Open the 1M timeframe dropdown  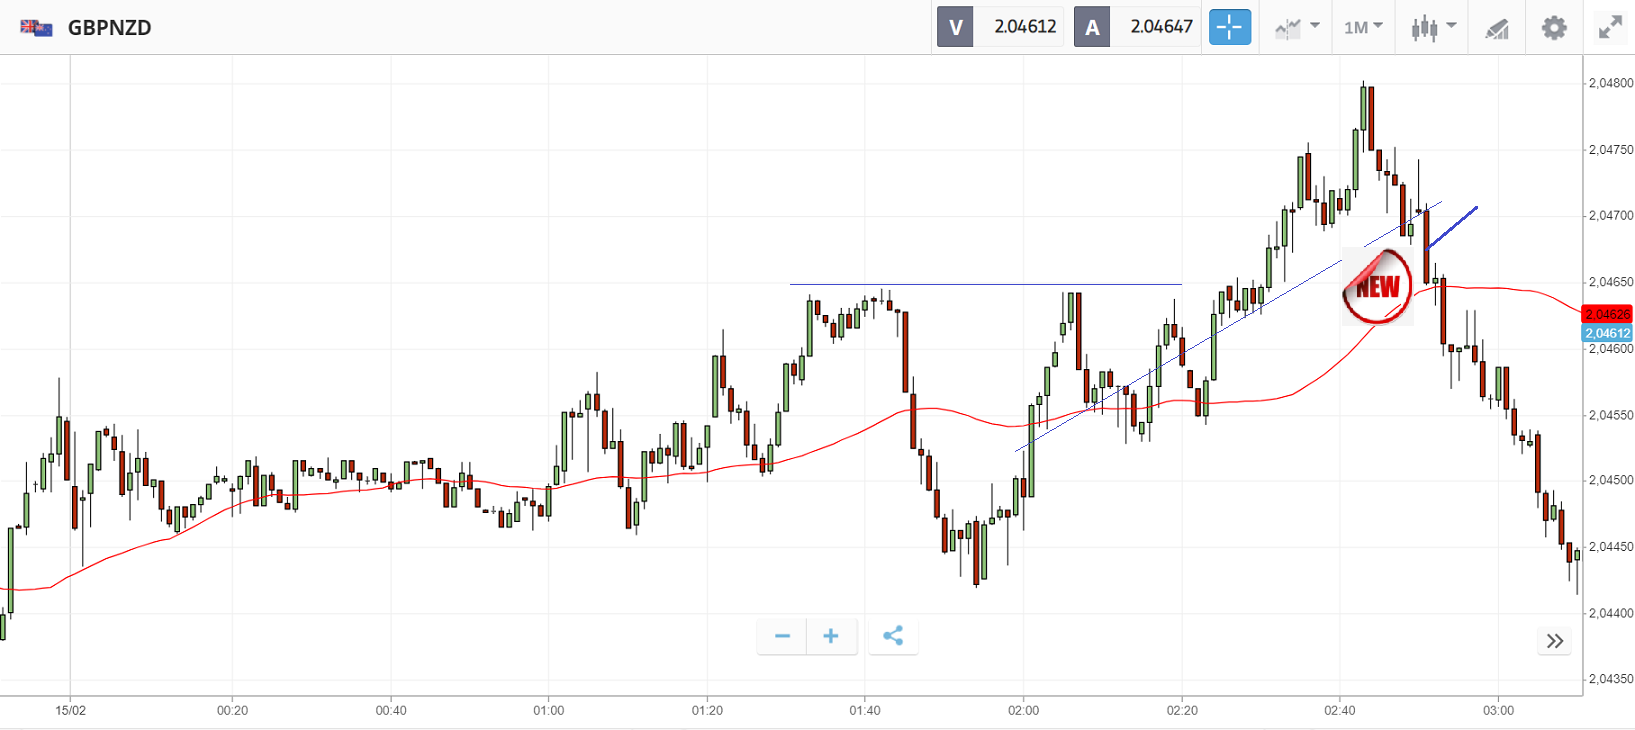click(x=1363, y=27)
